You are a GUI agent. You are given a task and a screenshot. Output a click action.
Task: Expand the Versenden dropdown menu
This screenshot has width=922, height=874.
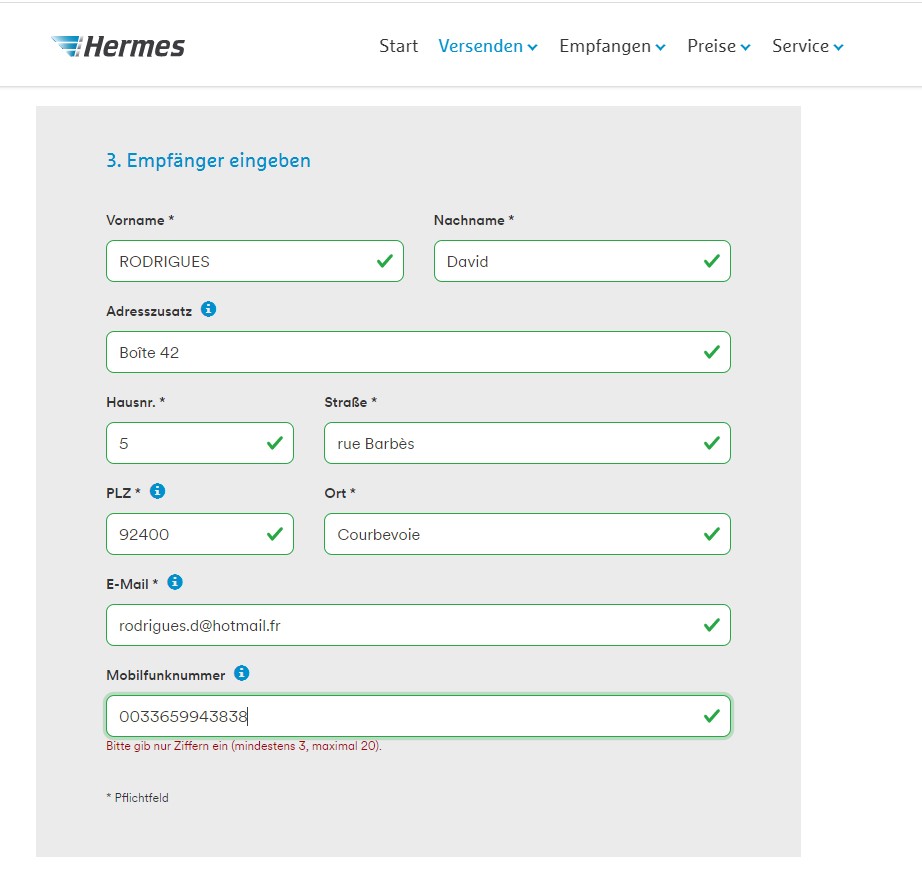click(x=487, y=46)
